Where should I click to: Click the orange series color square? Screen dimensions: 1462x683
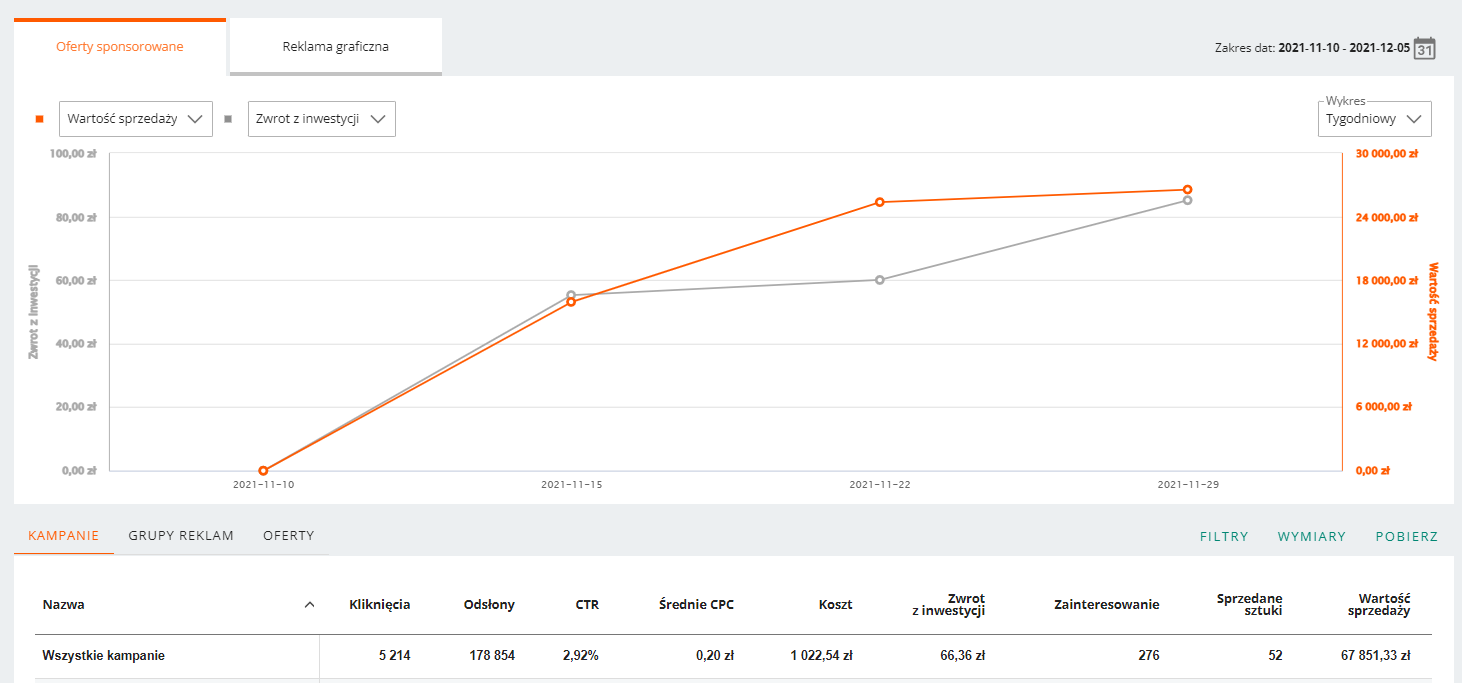click(x=40, y=119)
